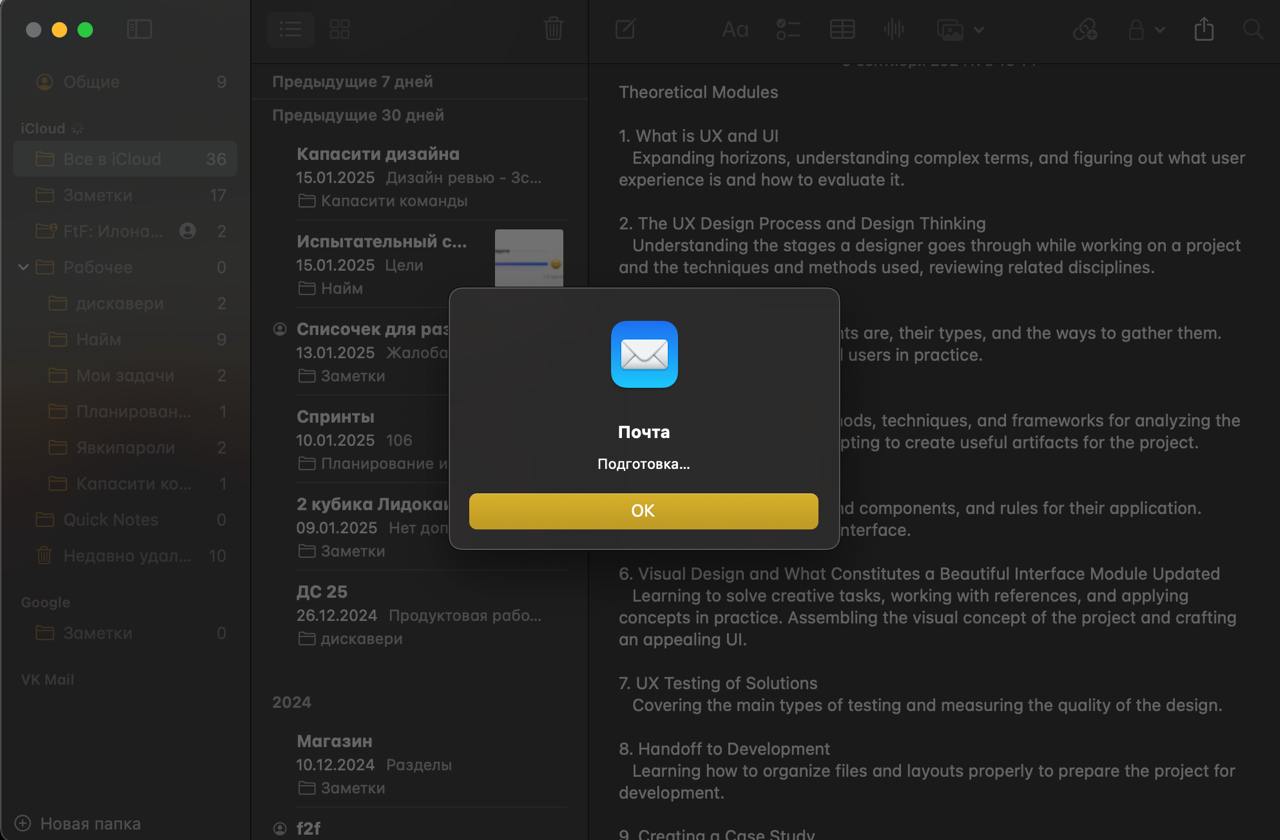Select the Общие shared folder
Image resolution: width=1280 pixels, height=840 pixels.
pyautogui.click(x=126, y=82)
